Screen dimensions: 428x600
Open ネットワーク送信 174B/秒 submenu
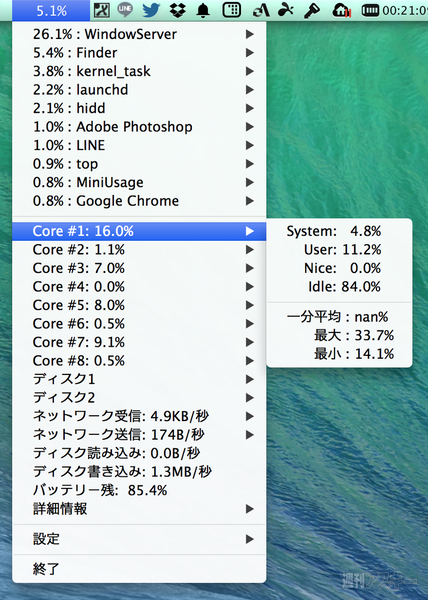click(139, 435)
